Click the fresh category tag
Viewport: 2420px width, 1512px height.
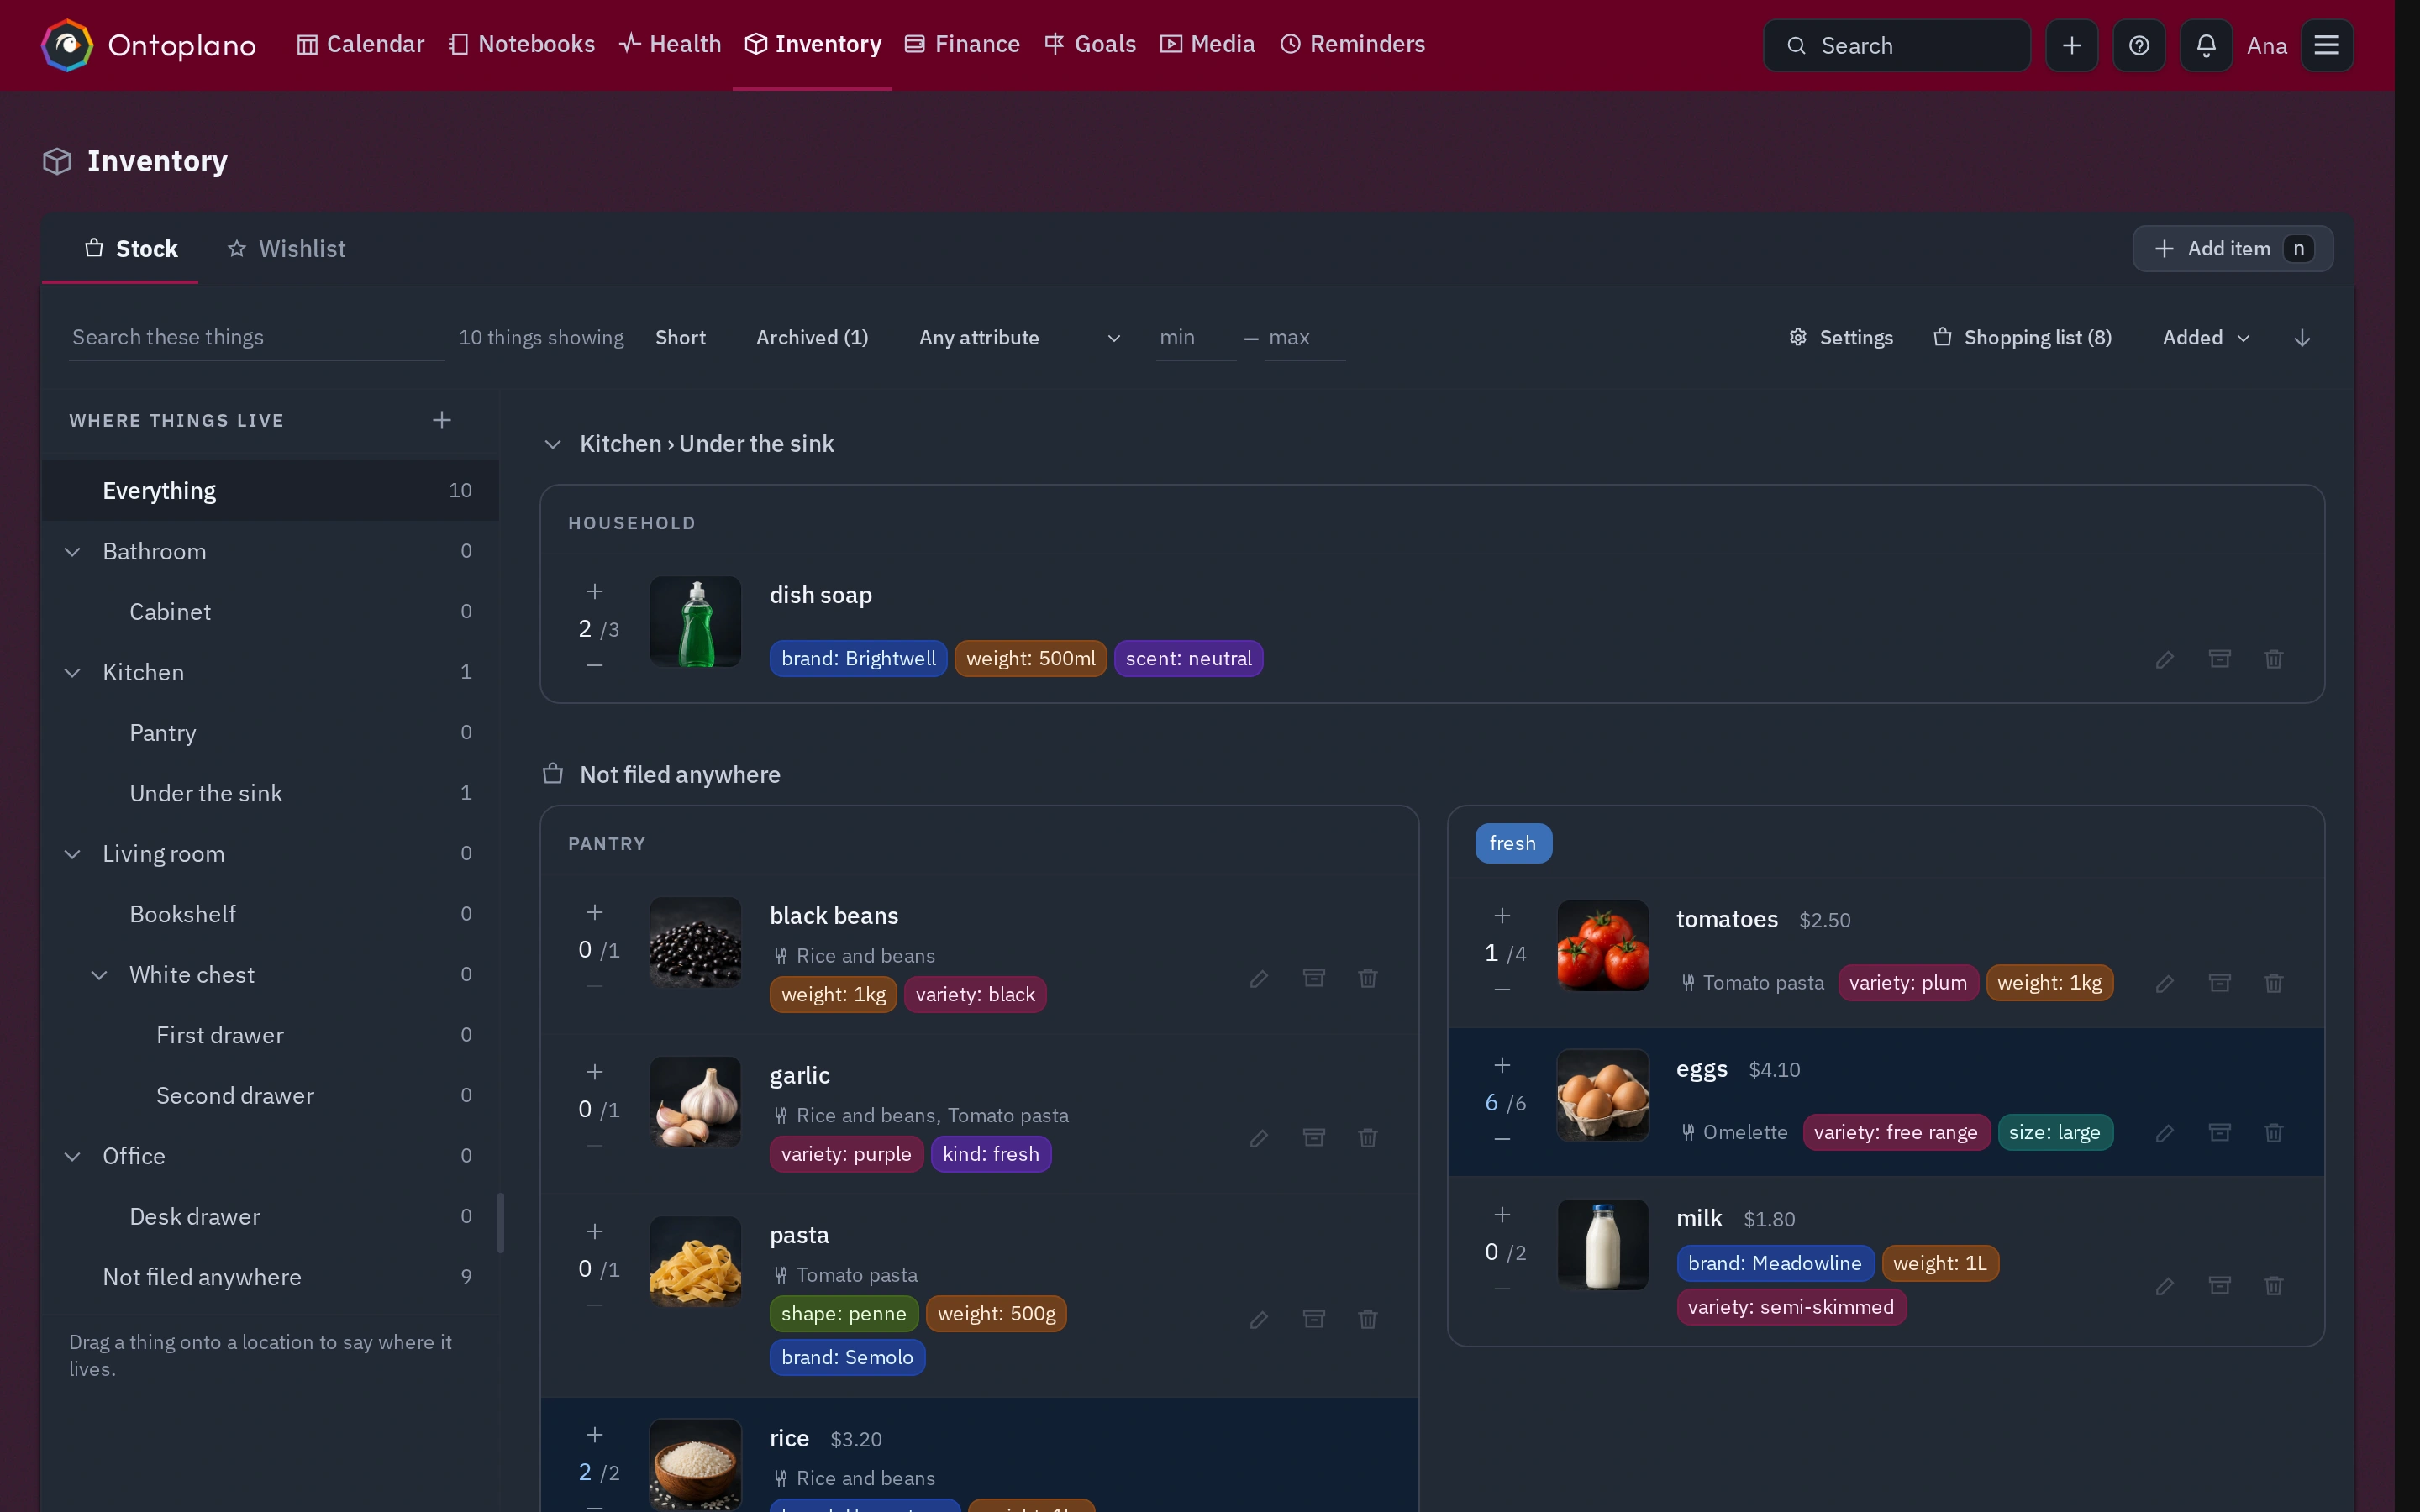(1513, 843)
